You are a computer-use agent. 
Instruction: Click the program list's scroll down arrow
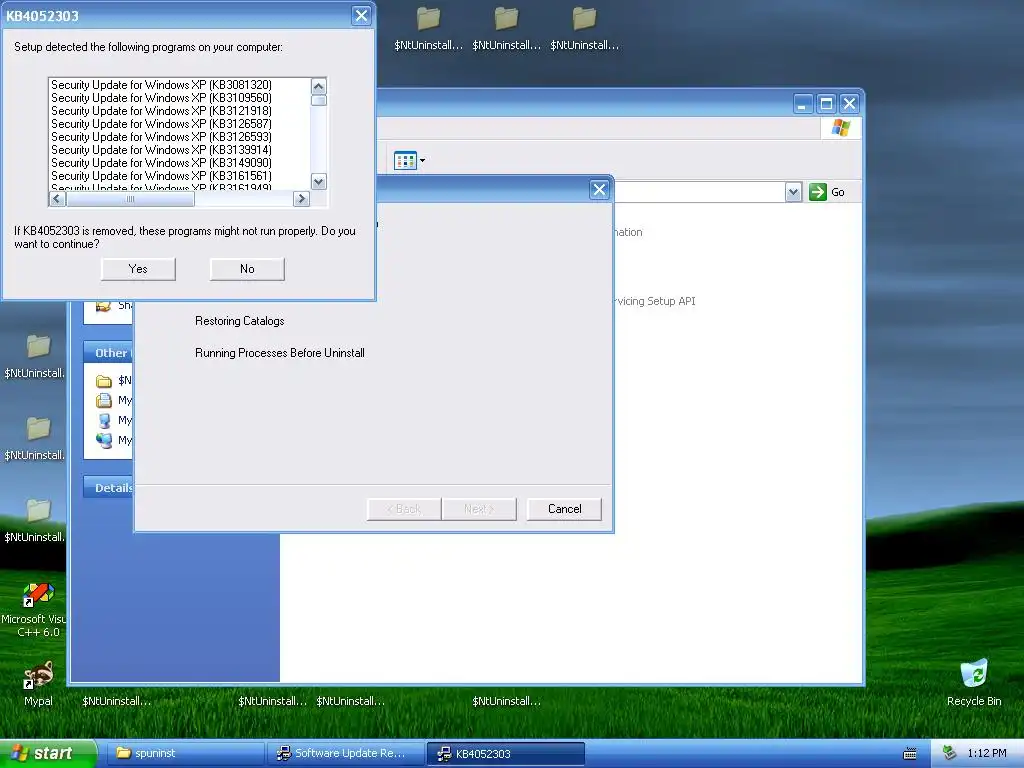319,182
